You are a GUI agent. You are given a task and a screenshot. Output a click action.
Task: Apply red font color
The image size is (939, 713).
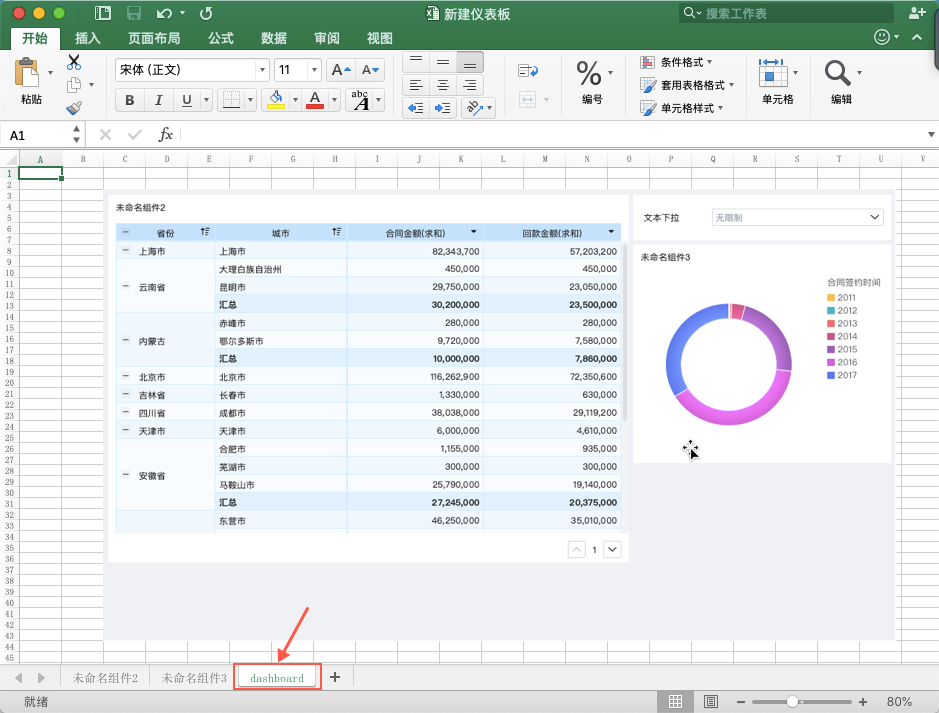(x=315, y=100)
